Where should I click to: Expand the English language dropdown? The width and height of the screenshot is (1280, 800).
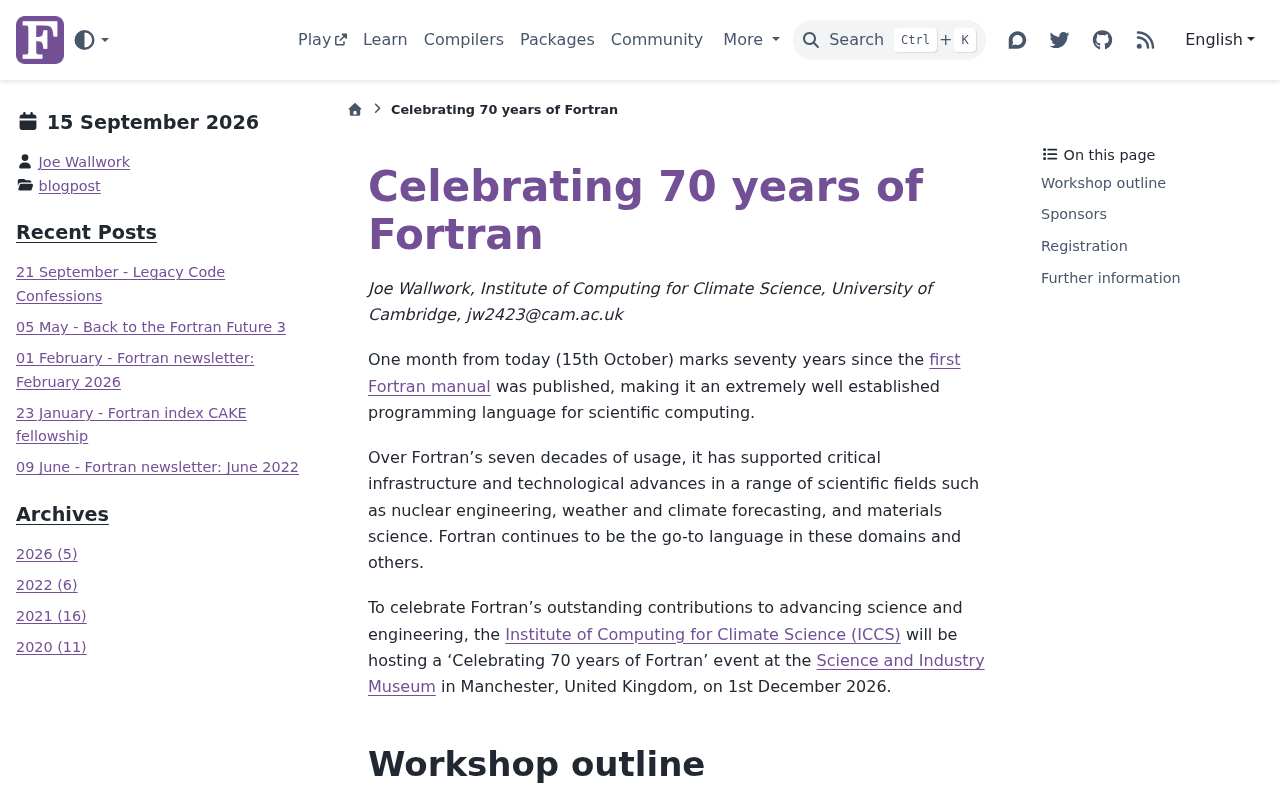[1219, 40]
